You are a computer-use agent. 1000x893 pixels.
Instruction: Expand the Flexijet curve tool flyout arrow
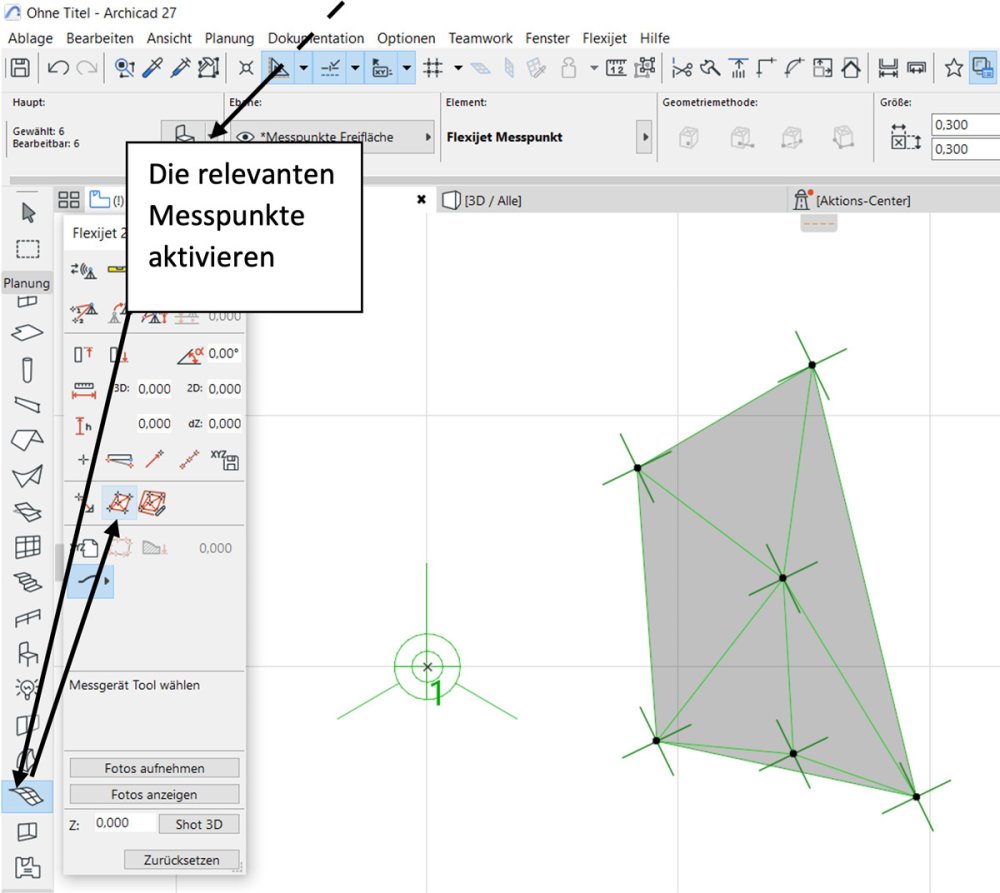click(107, 581)
